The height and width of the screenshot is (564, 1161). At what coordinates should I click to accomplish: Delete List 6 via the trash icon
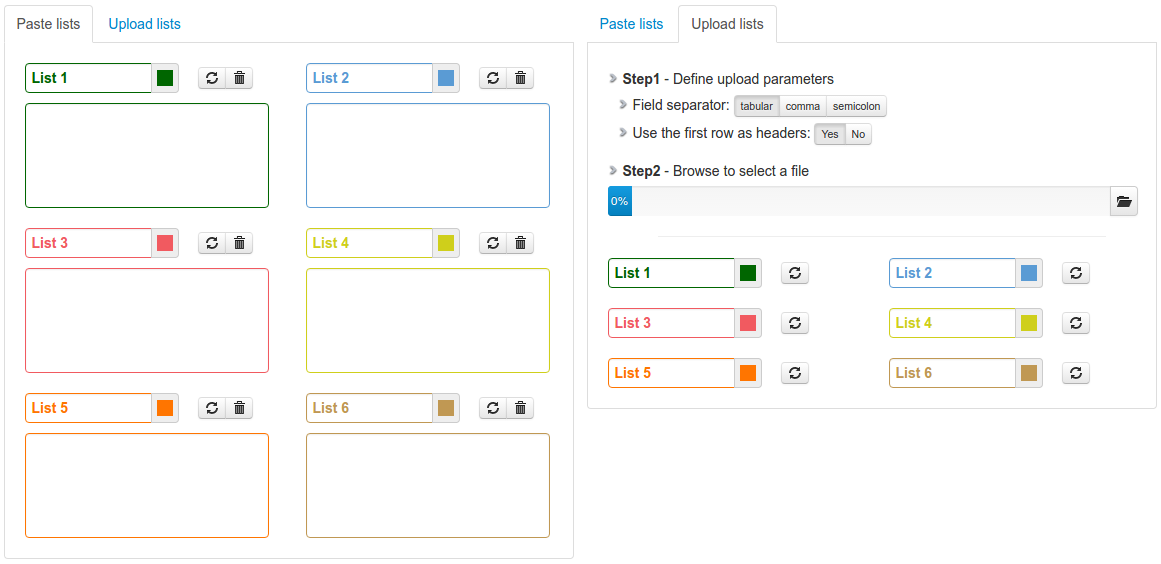520,408
